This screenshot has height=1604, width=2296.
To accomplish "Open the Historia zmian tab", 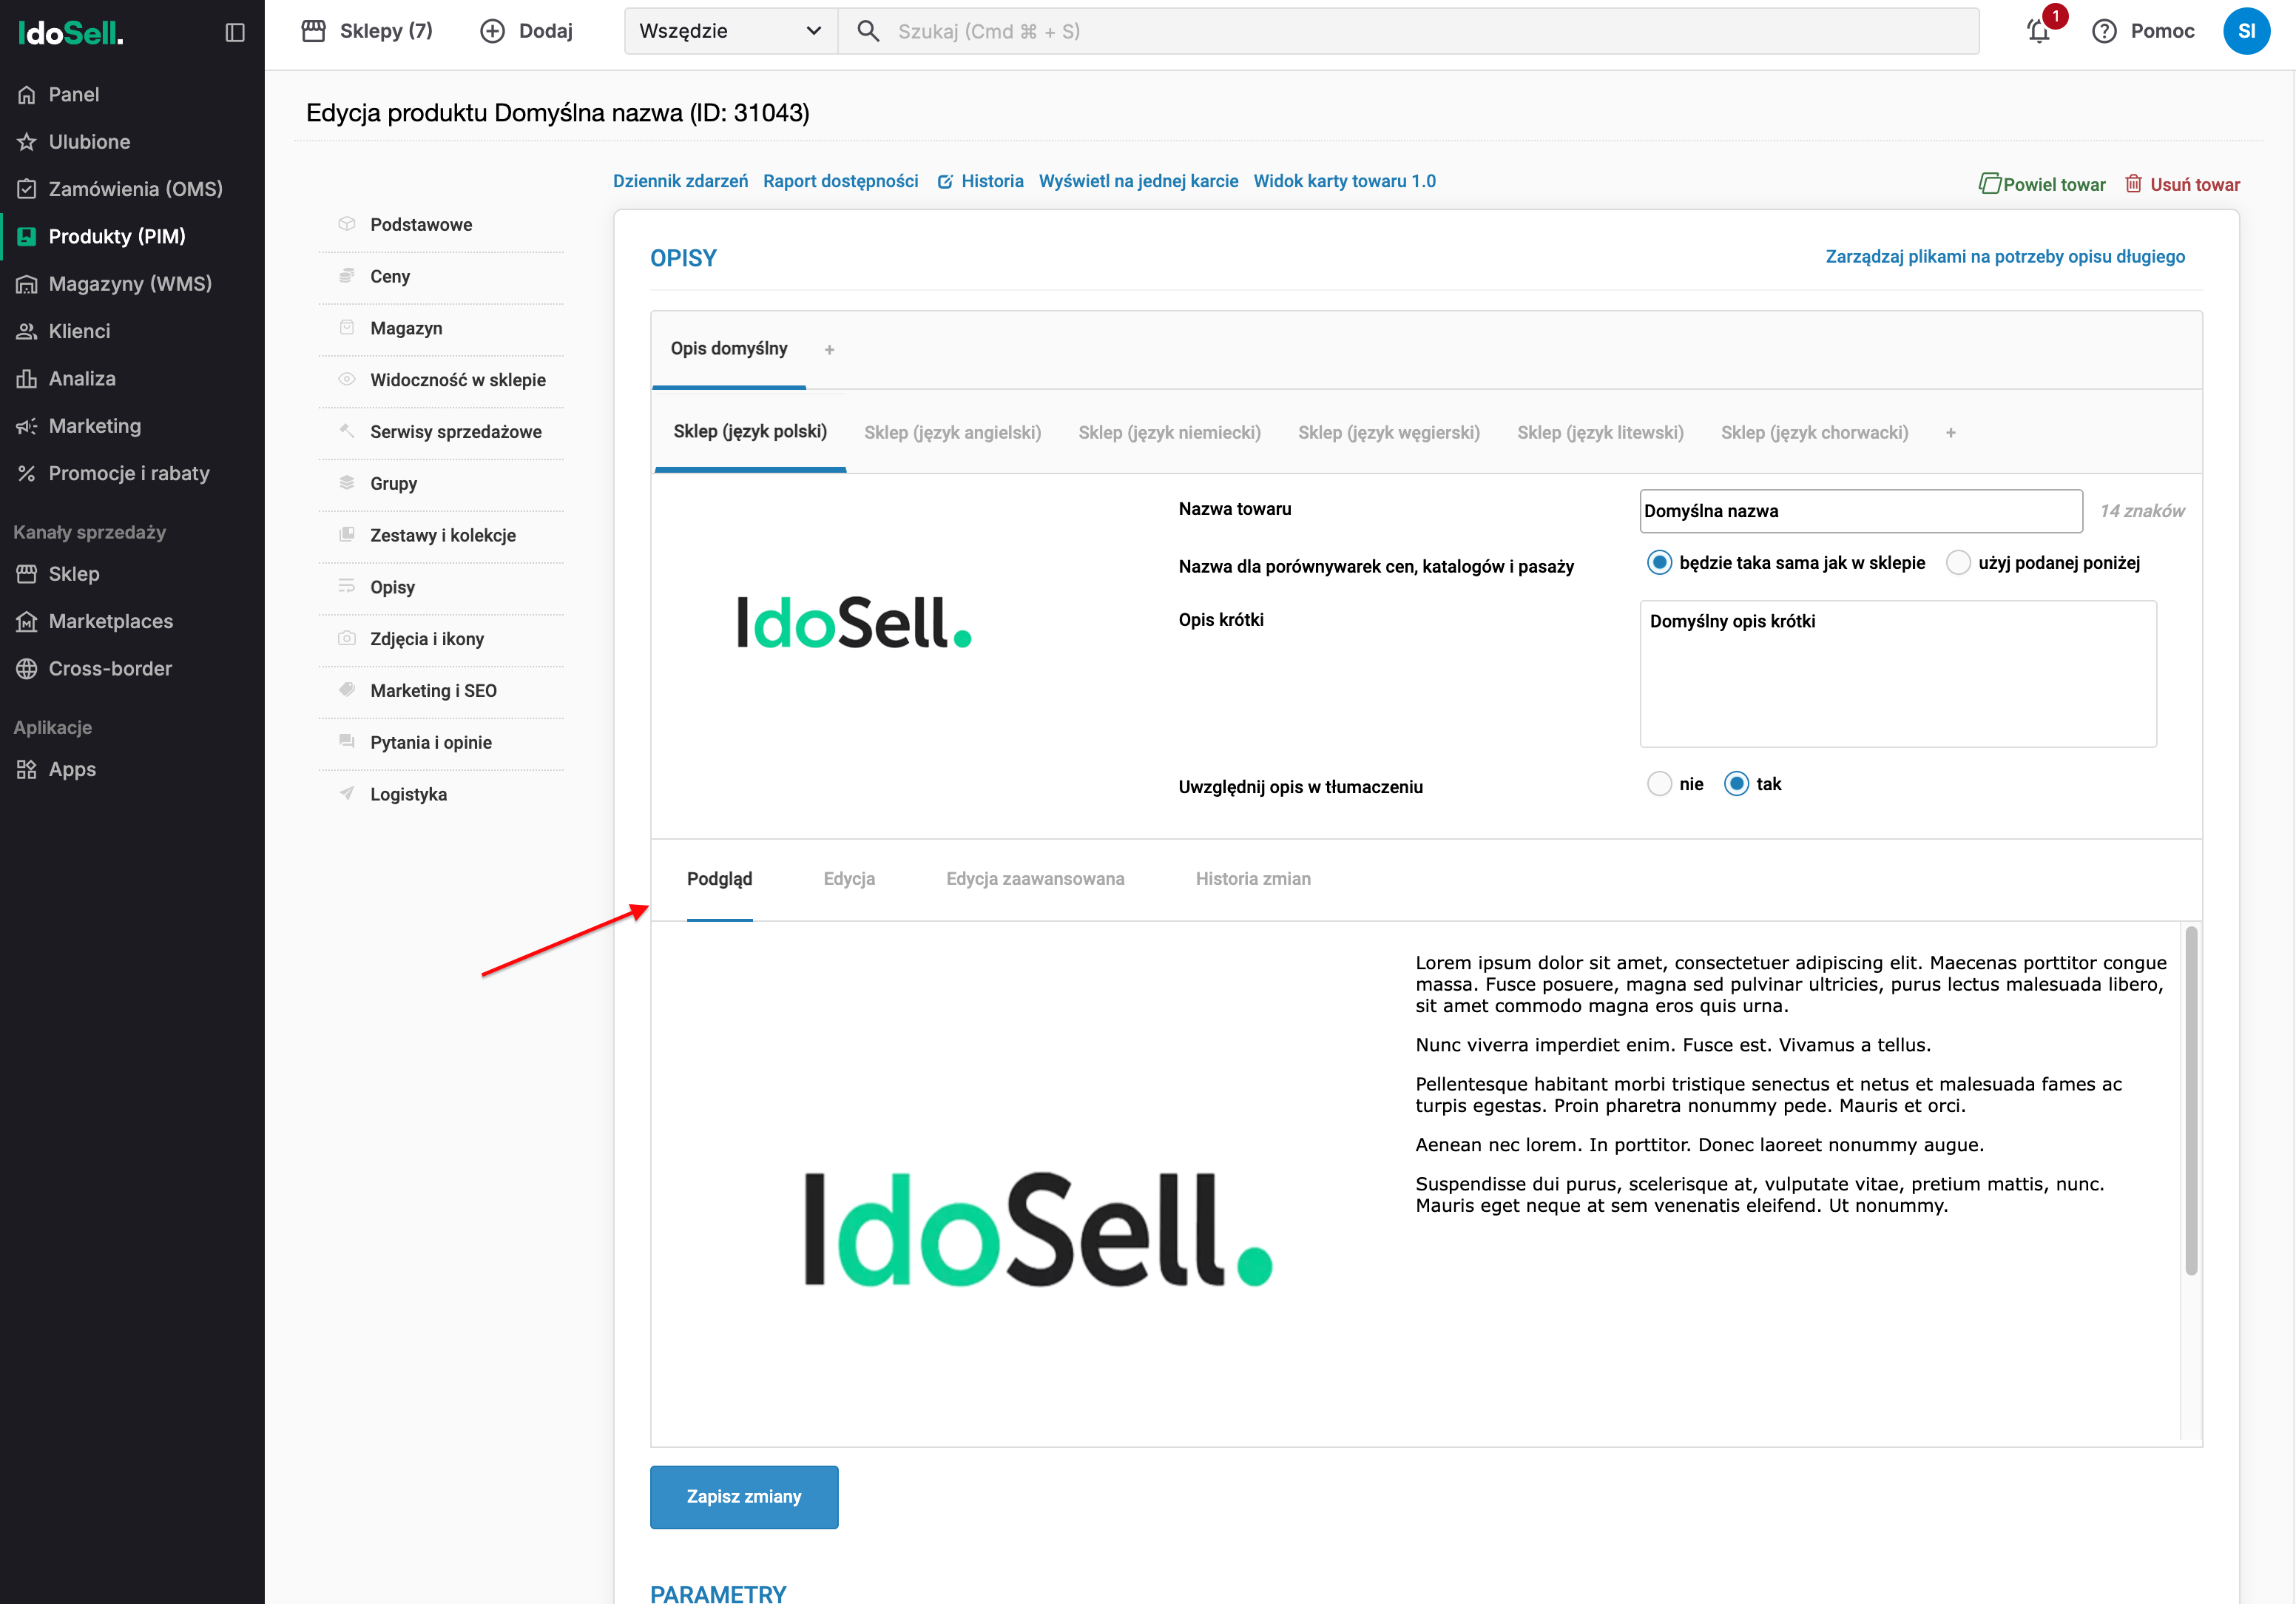I will [1253, 879].
